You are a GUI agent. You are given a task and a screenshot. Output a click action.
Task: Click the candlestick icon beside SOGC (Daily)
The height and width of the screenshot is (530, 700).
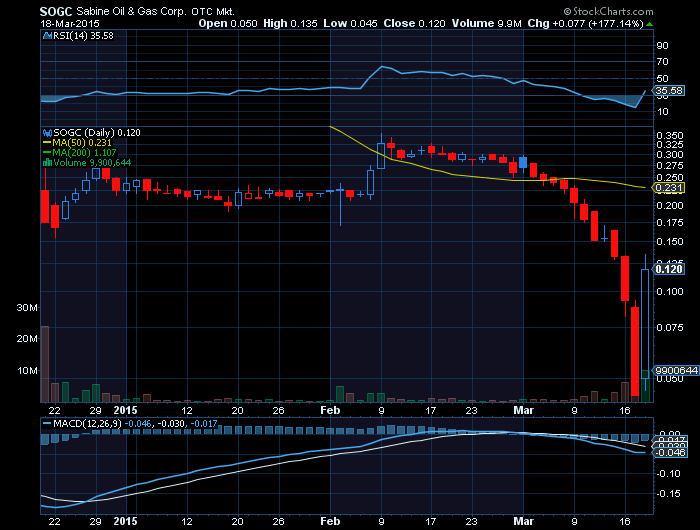pyautogui.click(x=47, y=133)
